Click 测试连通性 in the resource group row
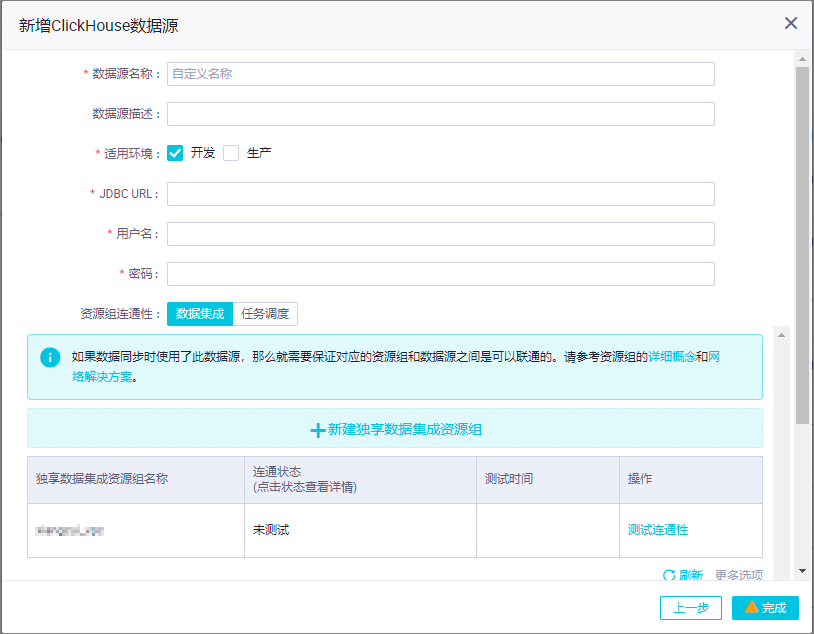 tap(658, 530)
